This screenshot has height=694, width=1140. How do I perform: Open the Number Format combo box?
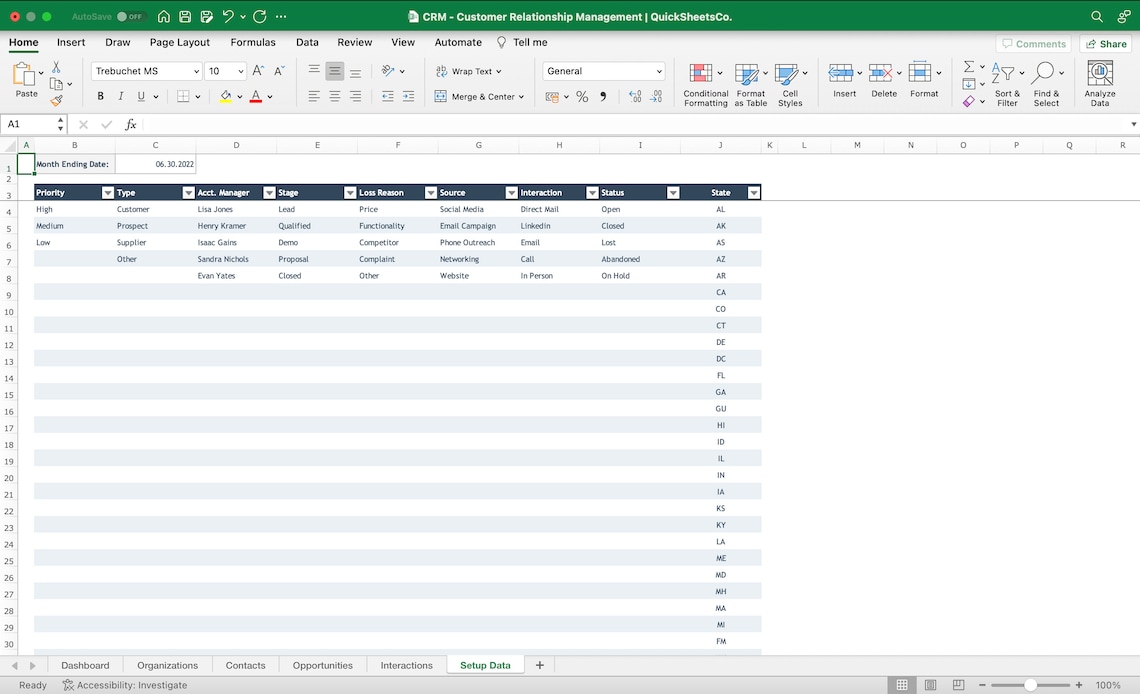click(603, 70)
